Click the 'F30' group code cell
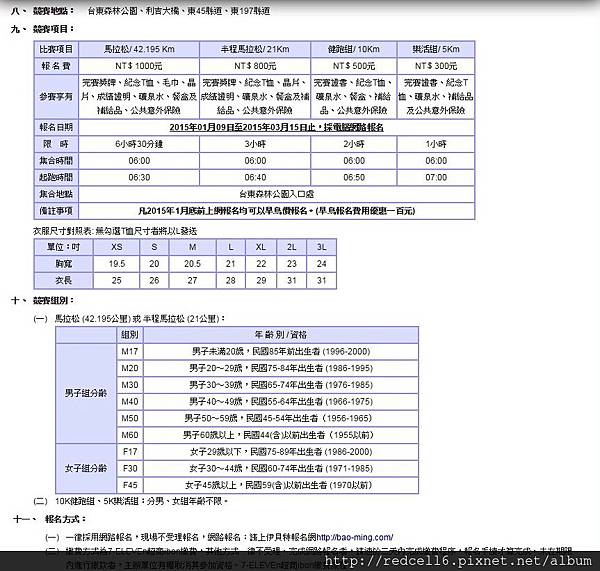Viewport: 600px width, 571px height. [130, 468]
